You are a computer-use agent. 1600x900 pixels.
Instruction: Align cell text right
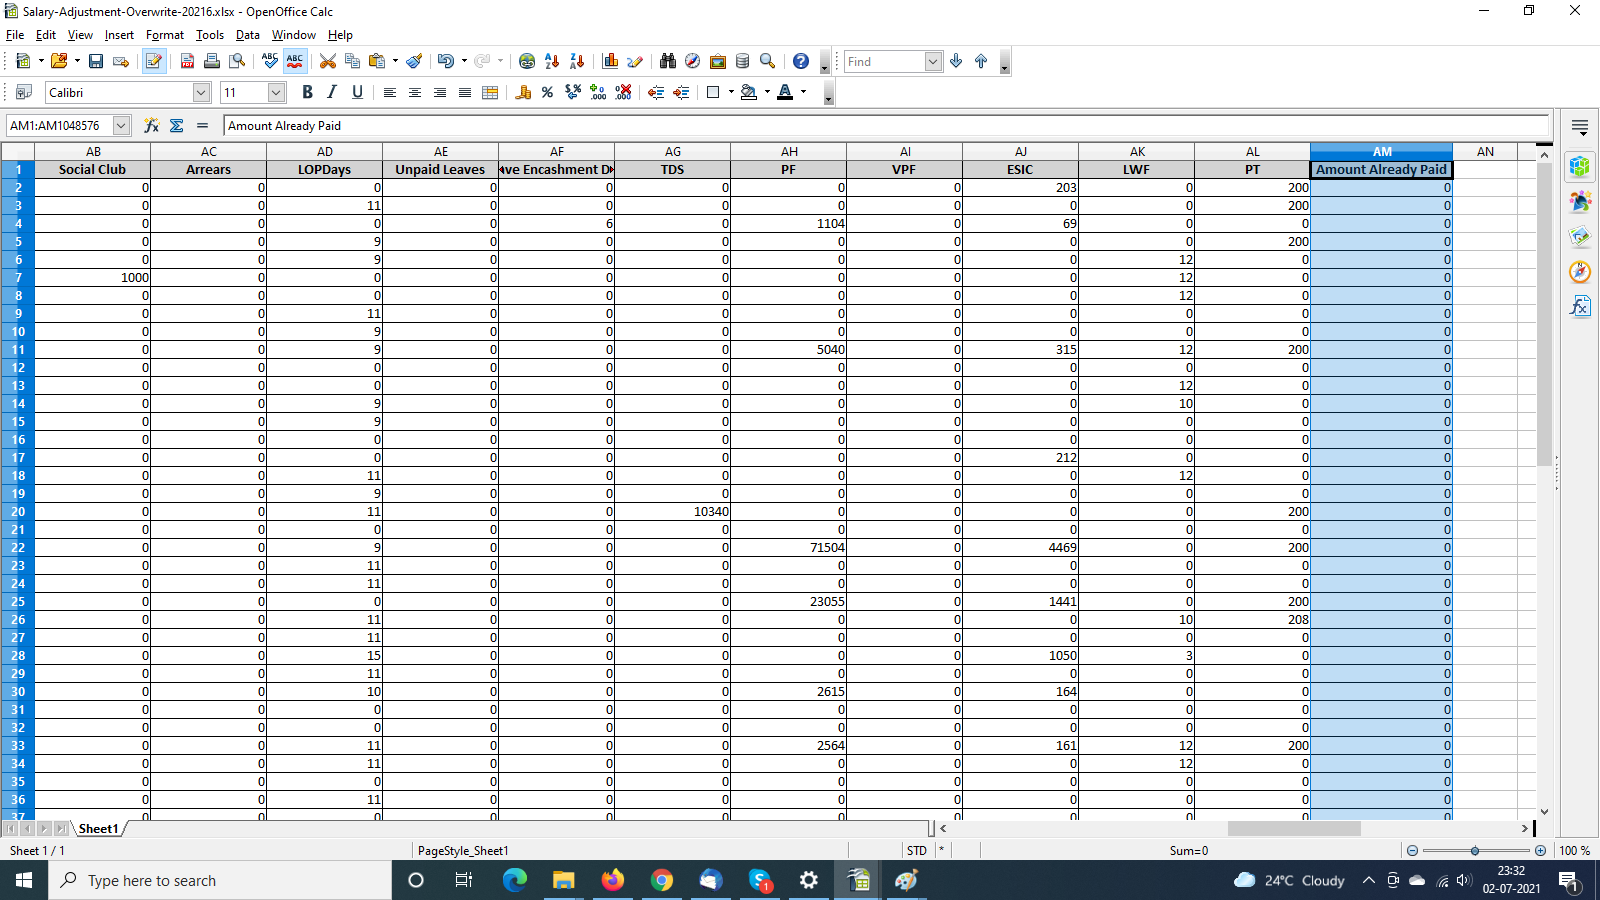coord(440,92)
